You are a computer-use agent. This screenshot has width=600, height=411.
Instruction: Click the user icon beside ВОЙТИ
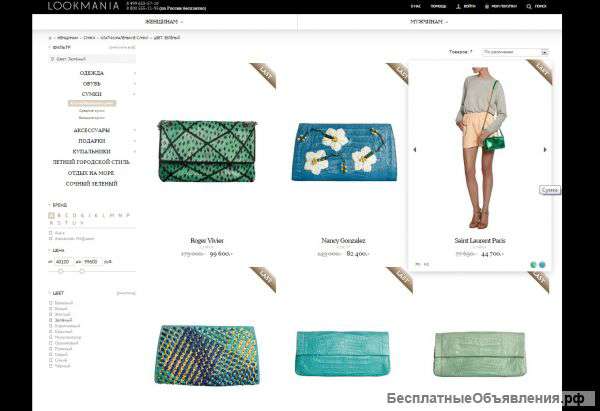click(458, 7)
